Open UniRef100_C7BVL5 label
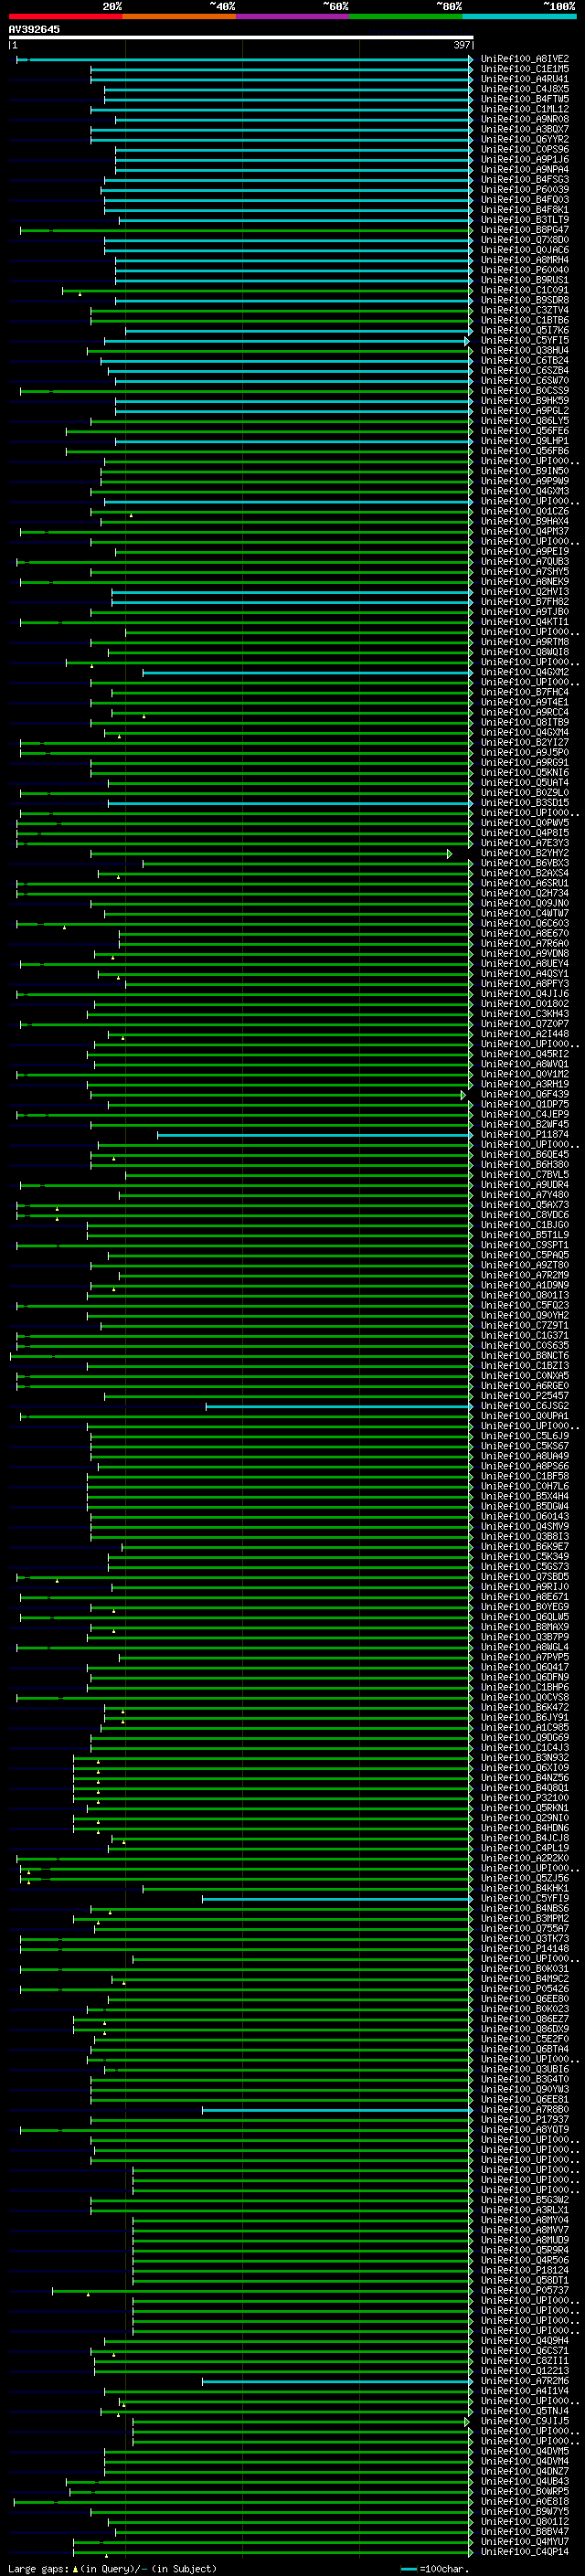Viewport: 585px width, 2576px height. tap(524, 1175)
